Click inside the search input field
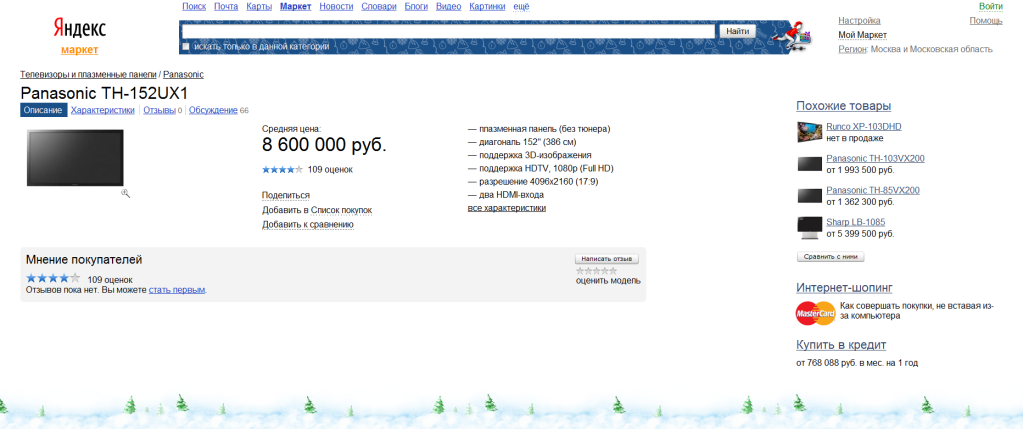This screenshot has width=1023, height=429. (x=448, y=31)
